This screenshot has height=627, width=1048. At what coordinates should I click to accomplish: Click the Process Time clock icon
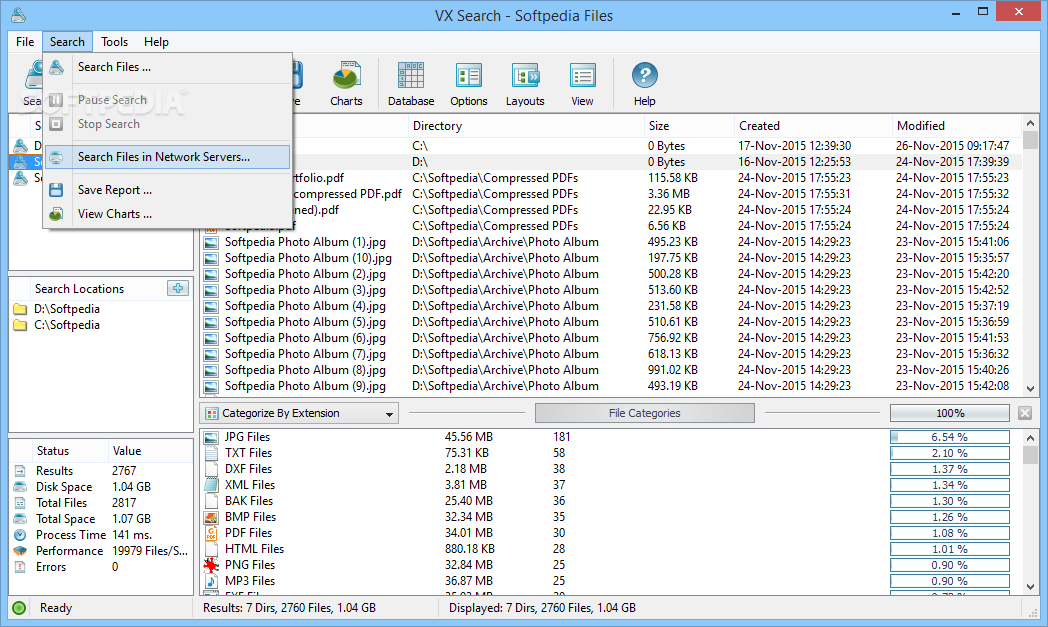[20, 535]
